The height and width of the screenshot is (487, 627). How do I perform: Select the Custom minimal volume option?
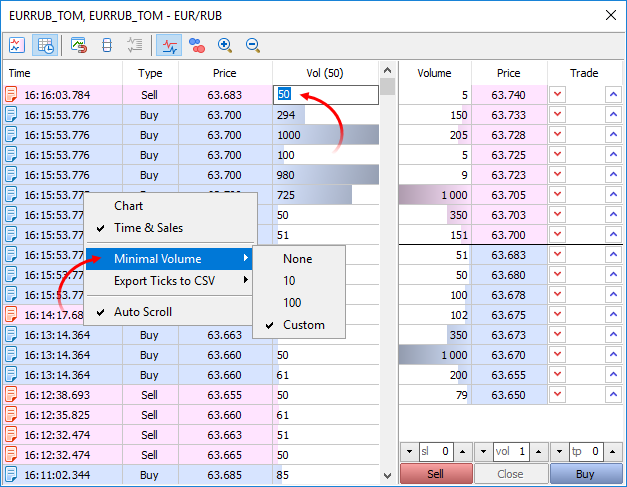(x=303, y=325)
